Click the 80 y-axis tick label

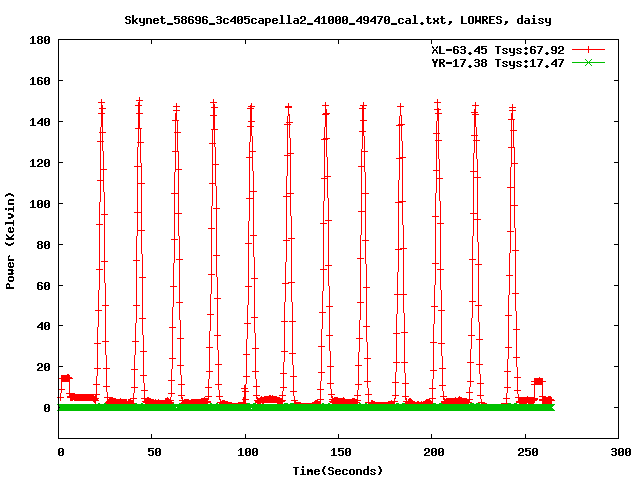[43, 245]
